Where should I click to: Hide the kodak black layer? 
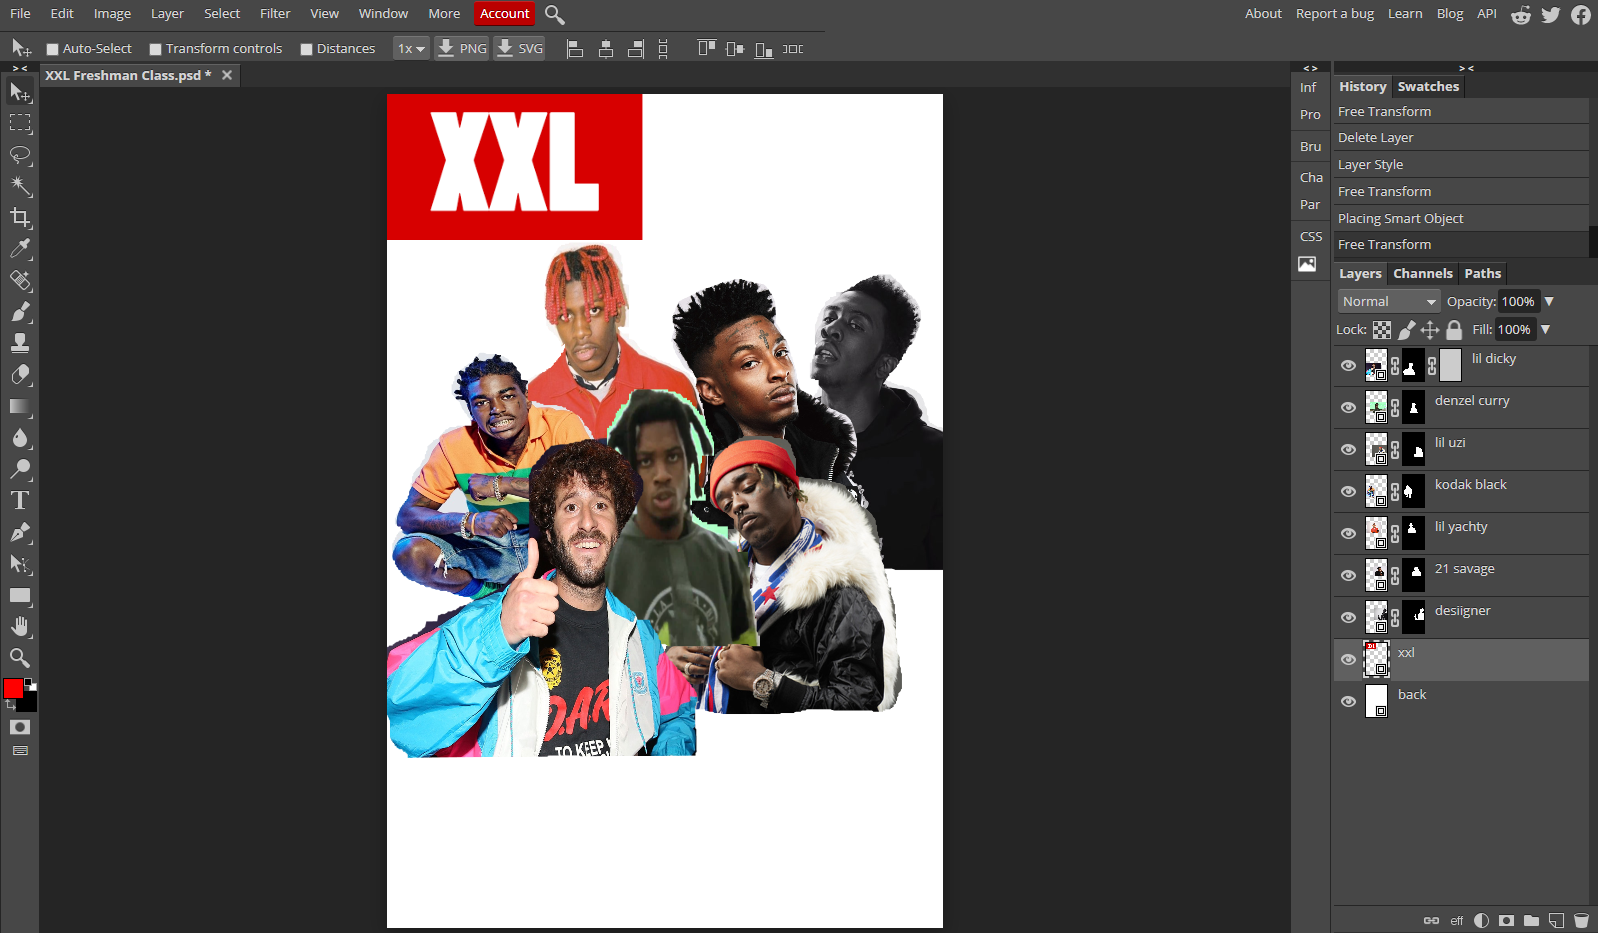pos(1348,492)
